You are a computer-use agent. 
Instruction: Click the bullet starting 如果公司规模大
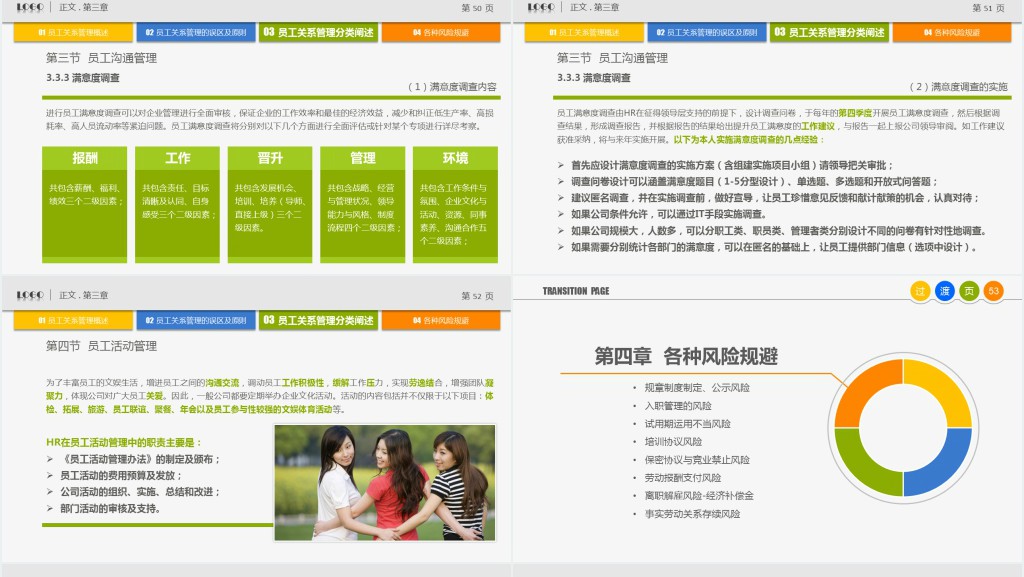[778, 230]
